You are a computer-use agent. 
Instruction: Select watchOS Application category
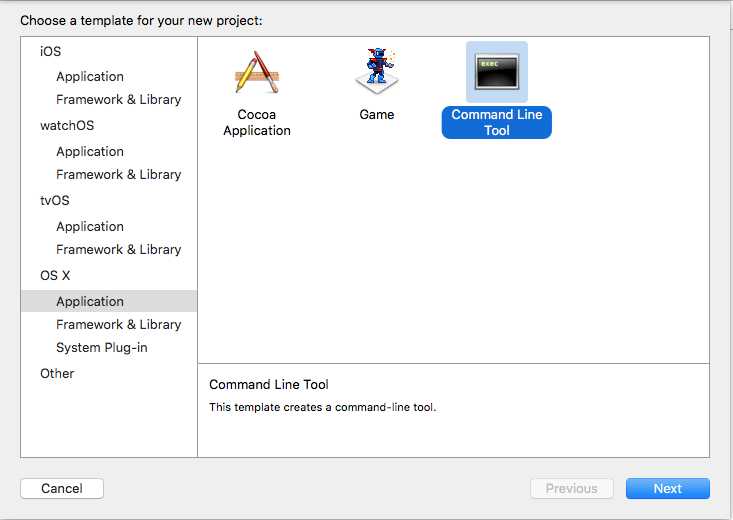90,151
